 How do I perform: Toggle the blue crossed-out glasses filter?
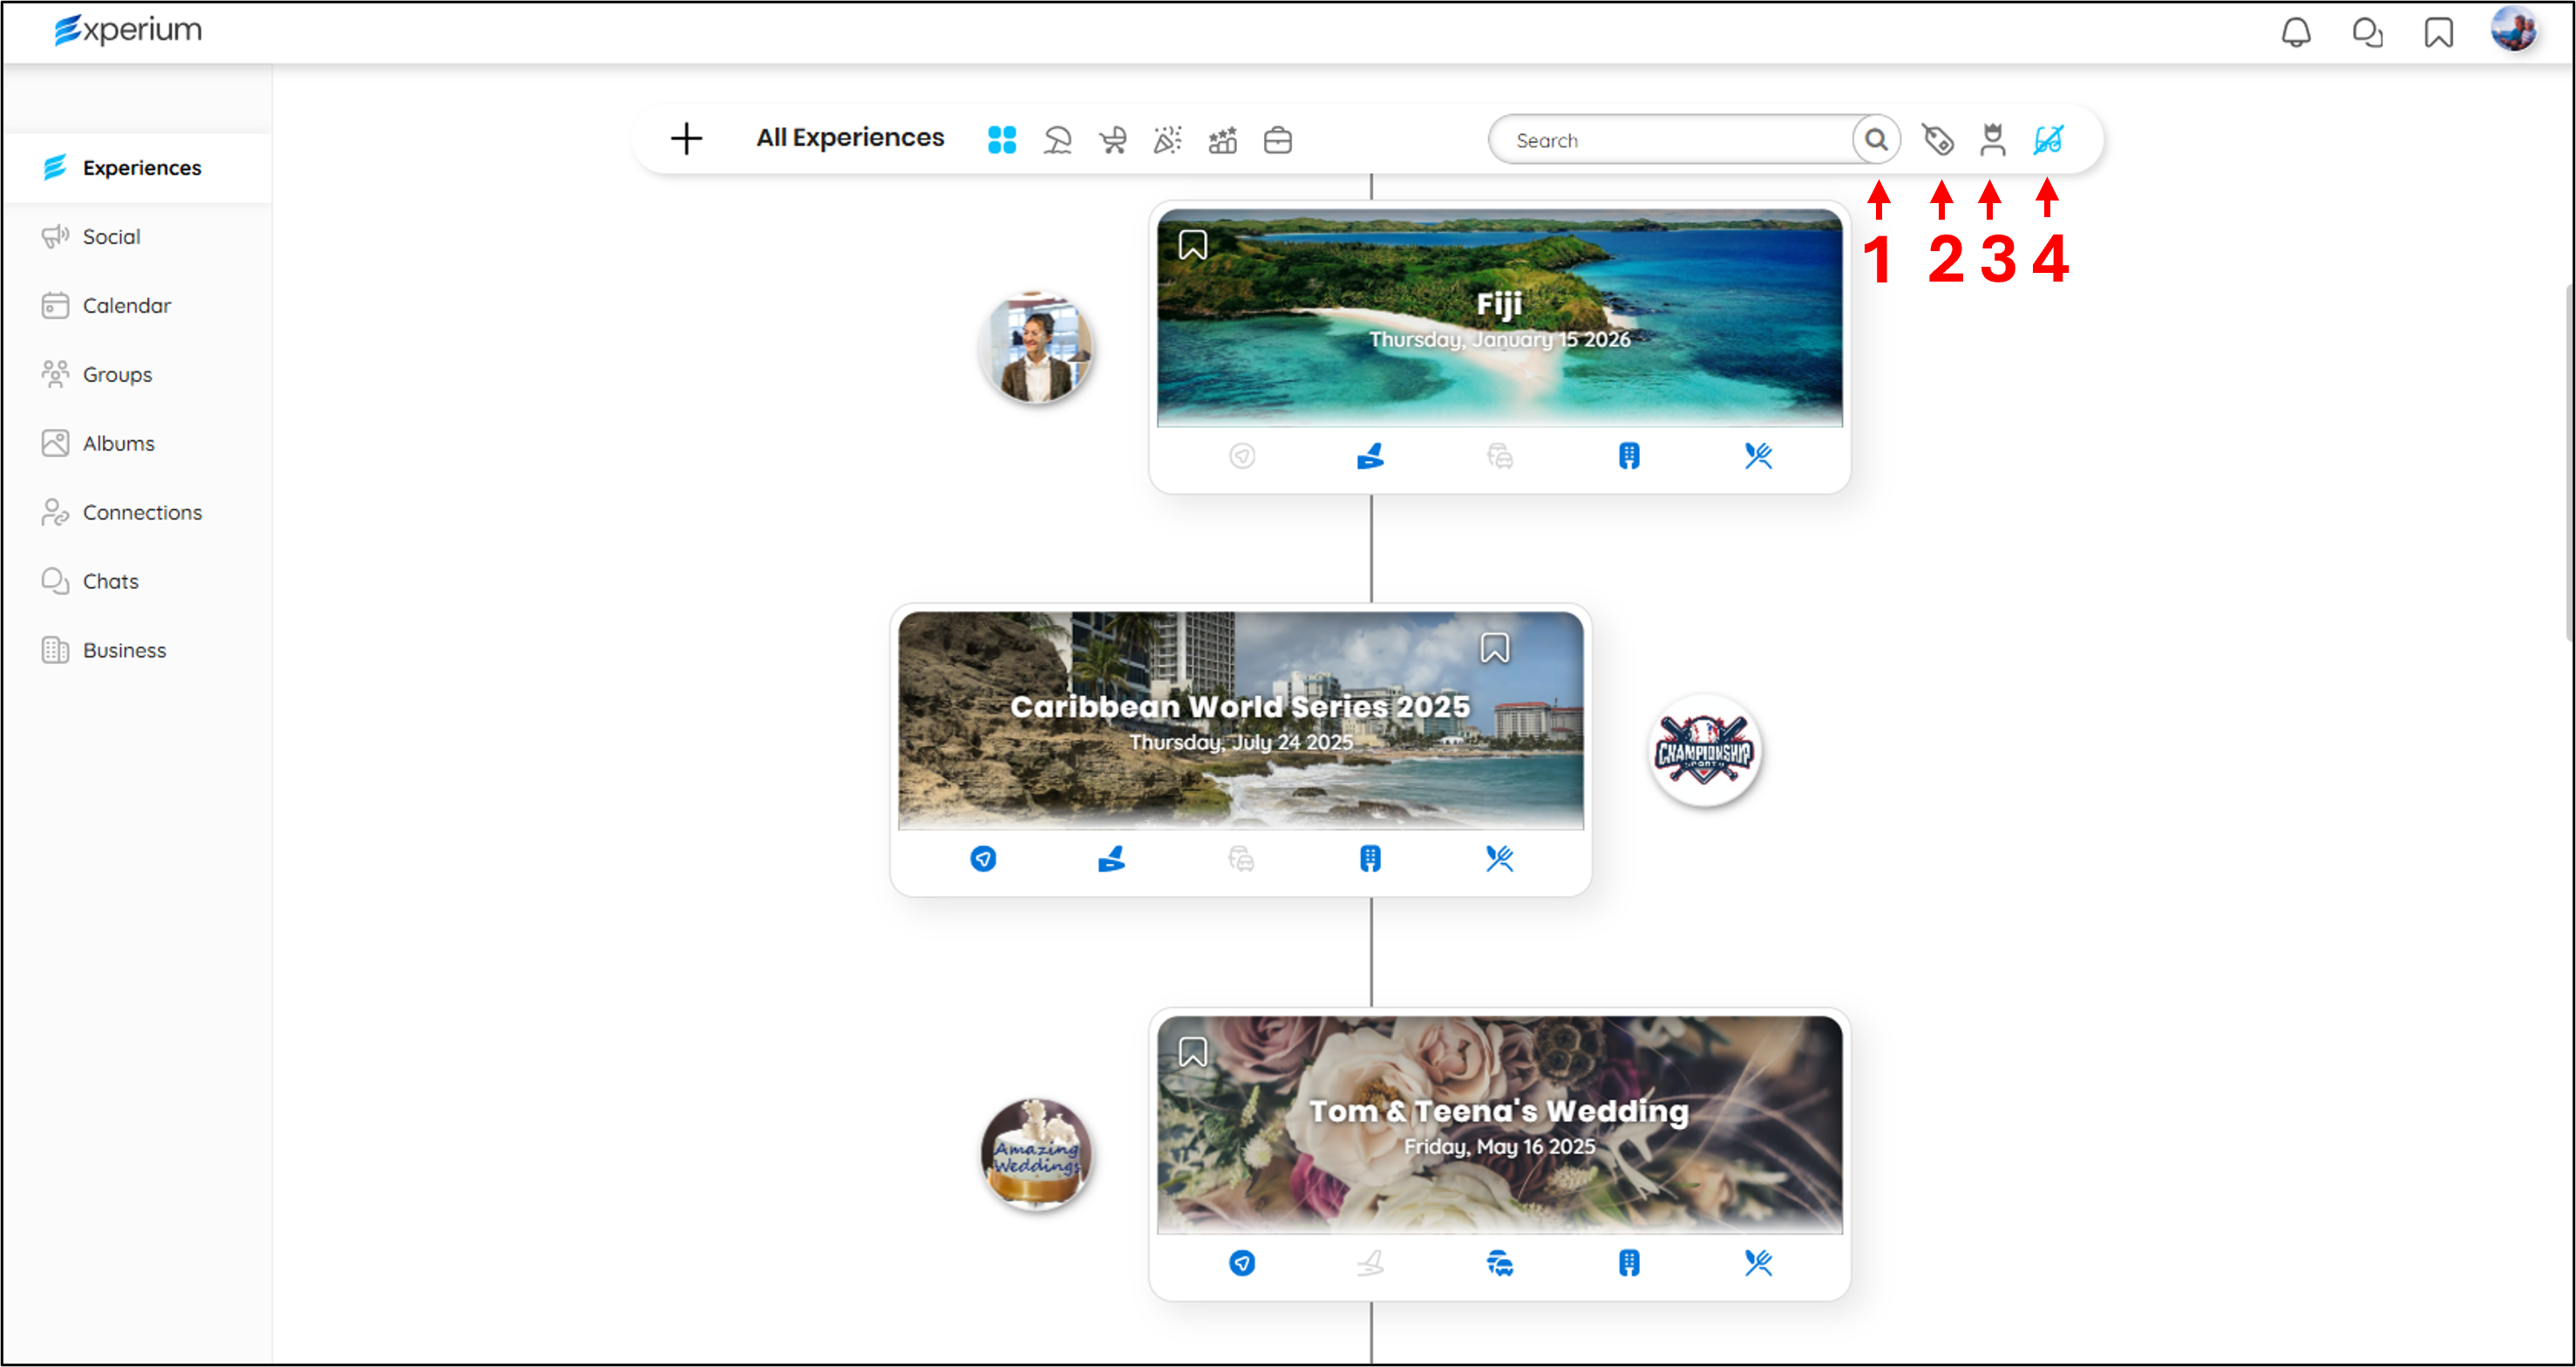(2047, 140)
